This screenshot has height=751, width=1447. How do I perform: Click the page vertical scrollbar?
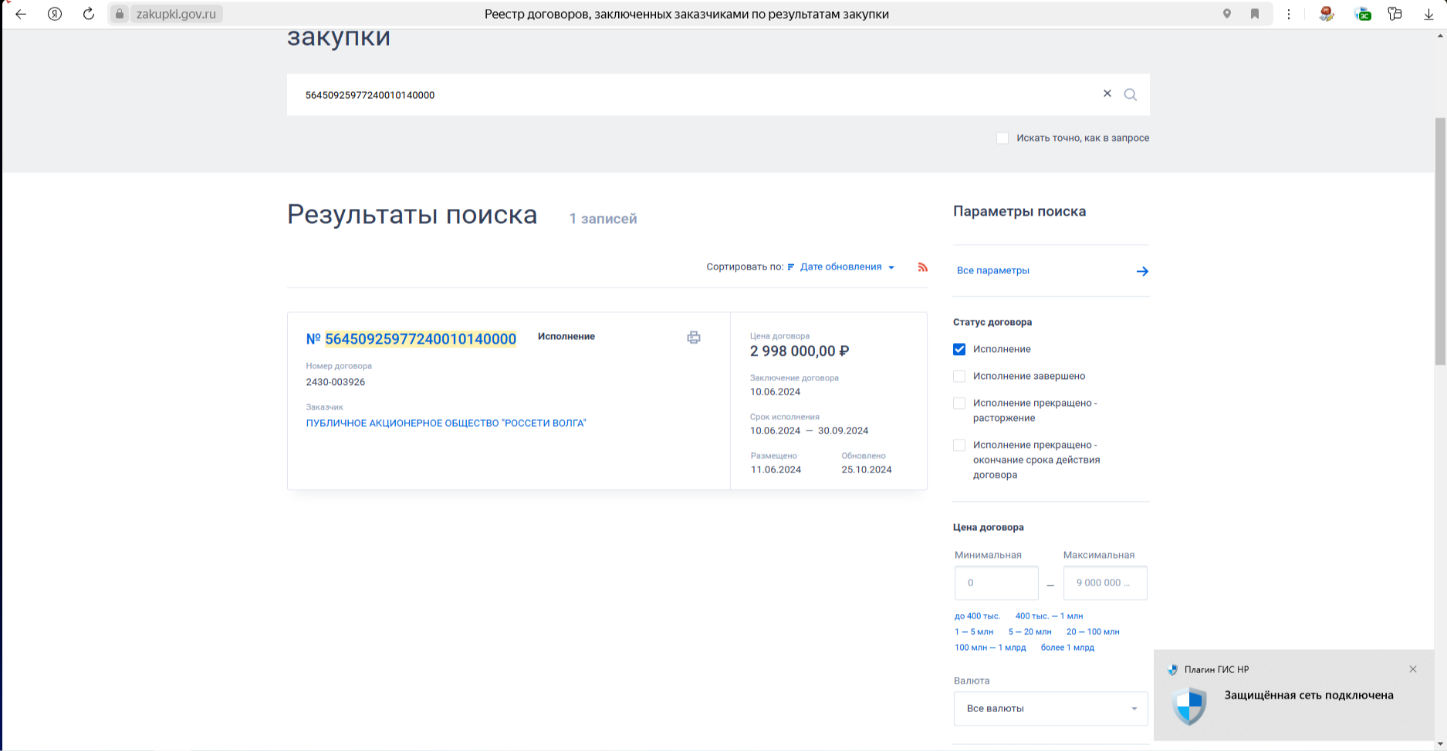[x=1440, y=240]
